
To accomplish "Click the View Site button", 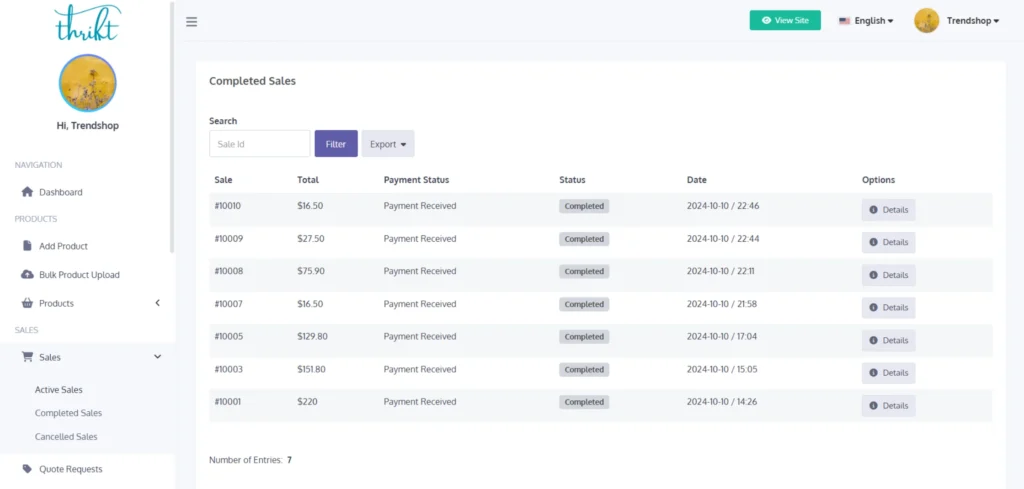I will pyautogui.click(x=785, y=20).
